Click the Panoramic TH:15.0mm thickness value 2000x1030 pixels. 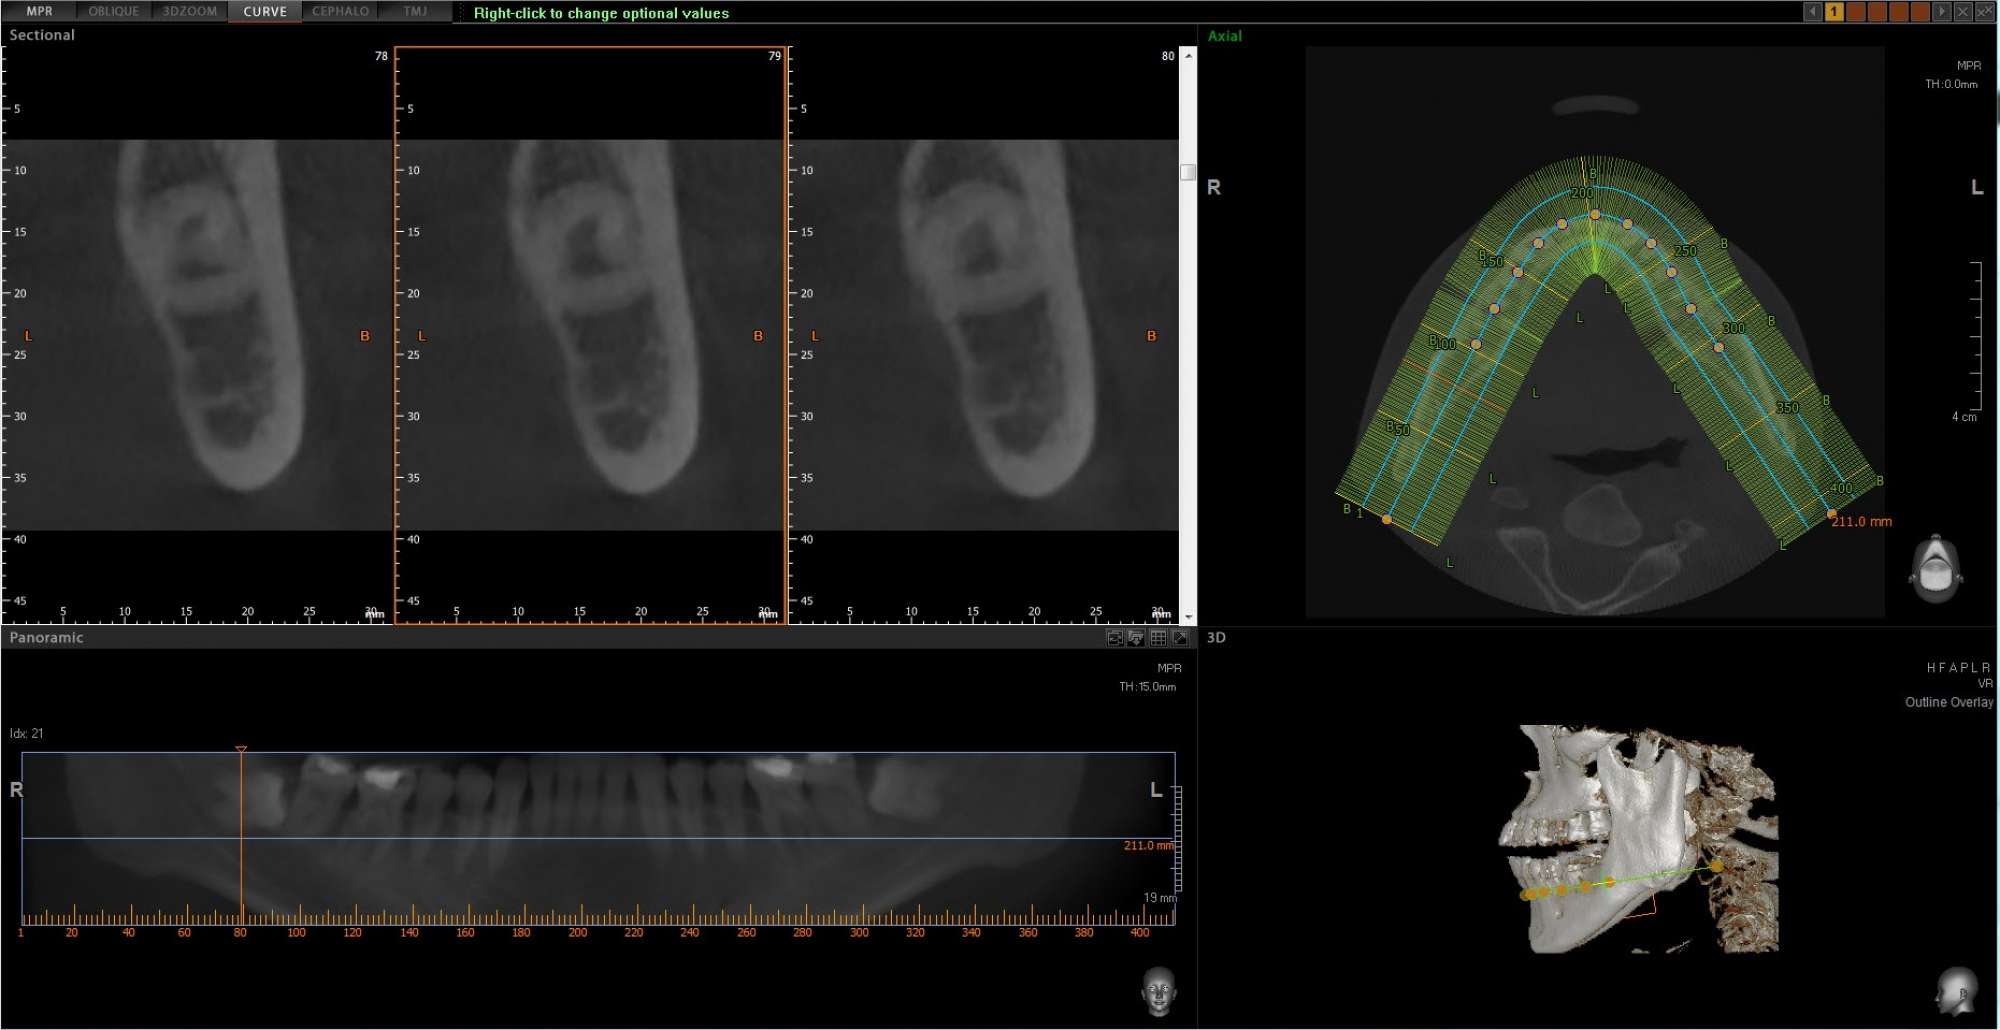1147,687
